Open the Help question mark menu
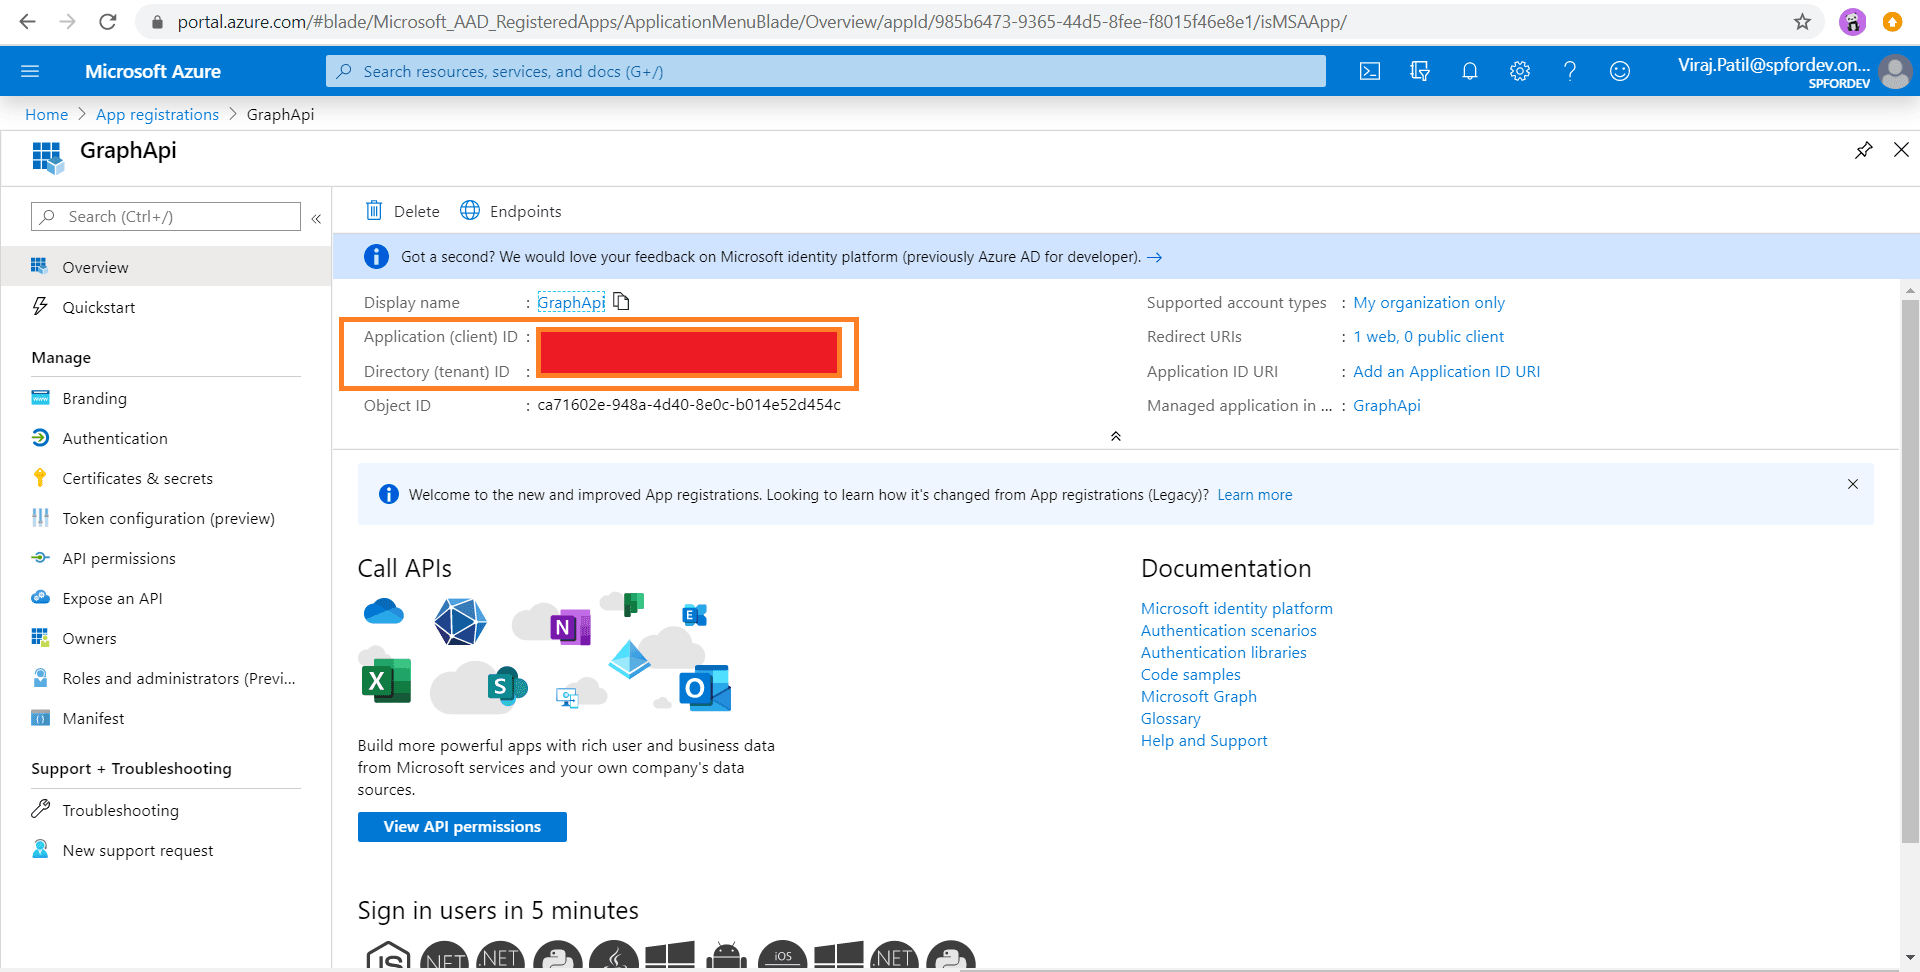 1570,71
